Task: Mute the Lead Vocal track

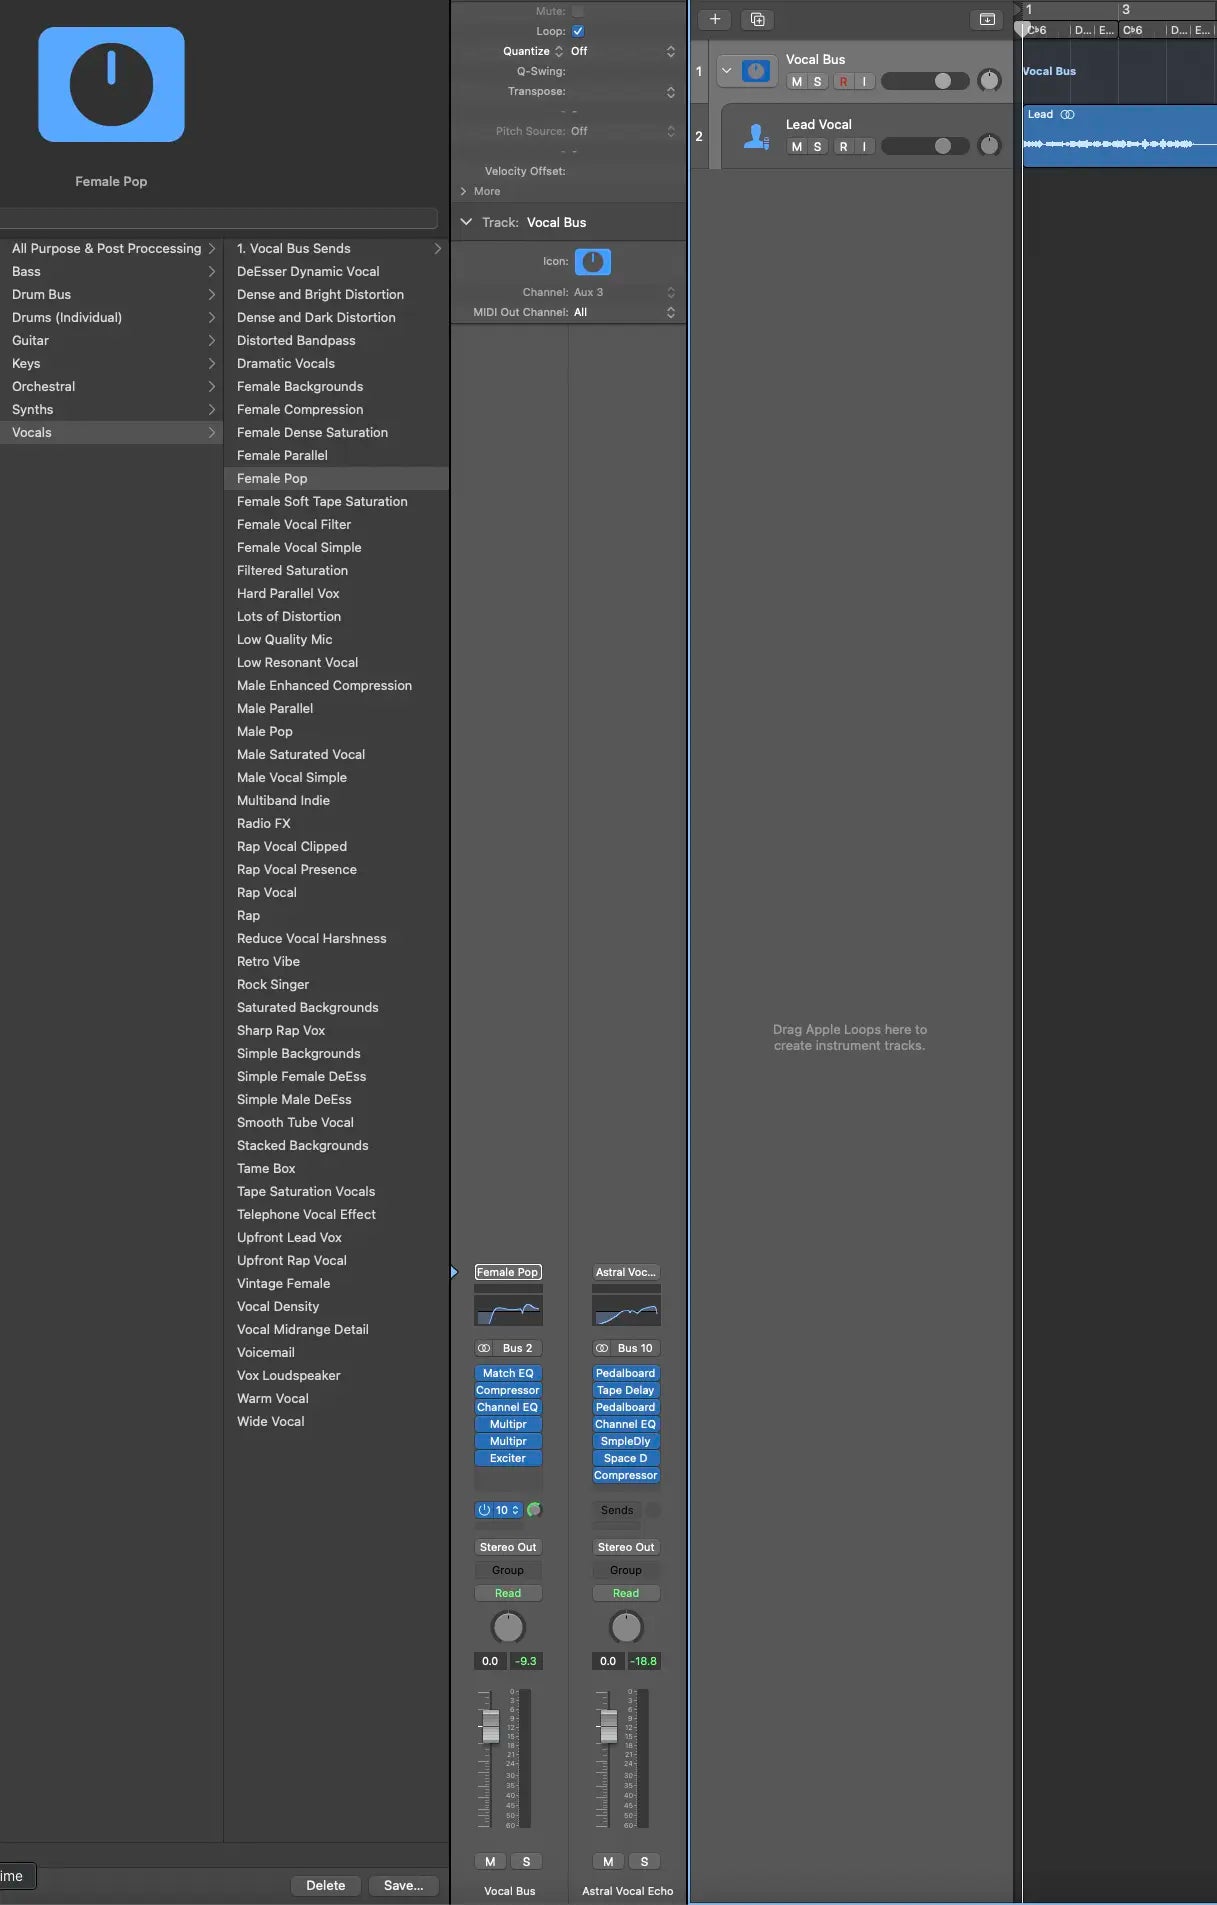Action: pyautogui.click(x=796, y=147)
